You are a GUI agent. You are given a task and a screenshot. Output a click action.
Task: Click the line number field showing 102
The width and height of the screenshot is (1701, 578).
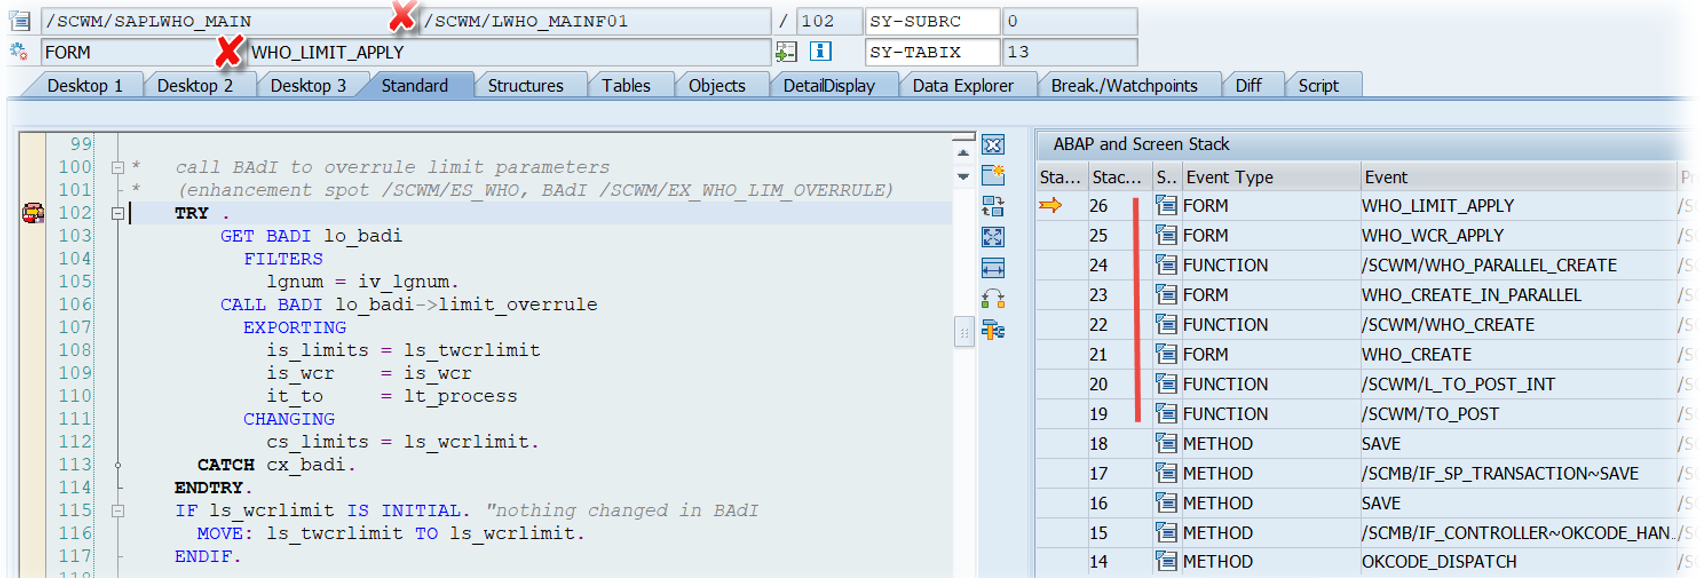[829, 21]
